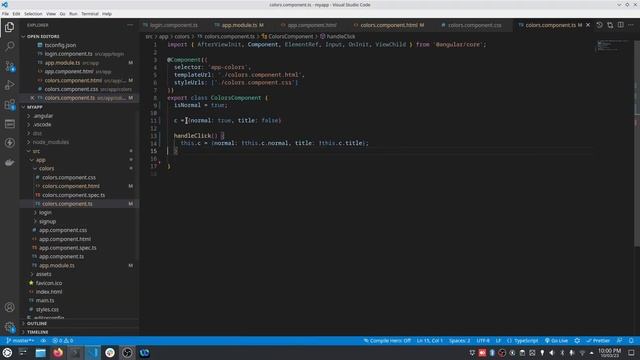The height and width of the screenshot is (360, 640).
Task: Close the colors.component.ts tab
Action: tap(588, 25)
